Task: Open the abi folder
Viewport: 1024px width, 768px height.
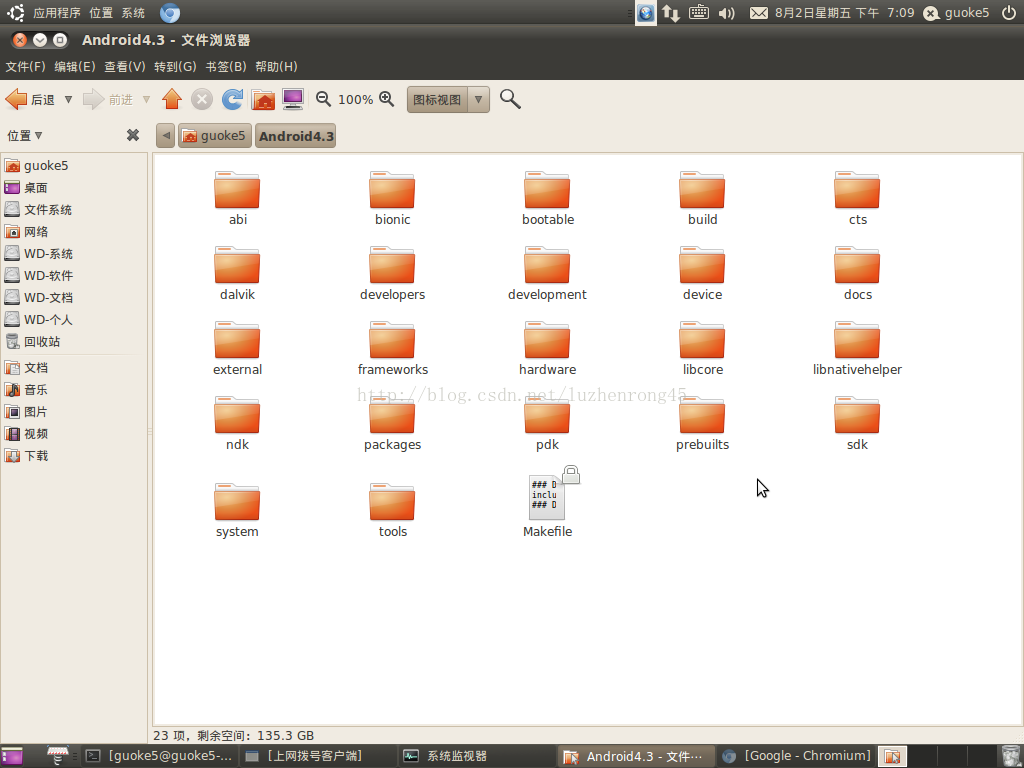Action: [x=237, y=199]
